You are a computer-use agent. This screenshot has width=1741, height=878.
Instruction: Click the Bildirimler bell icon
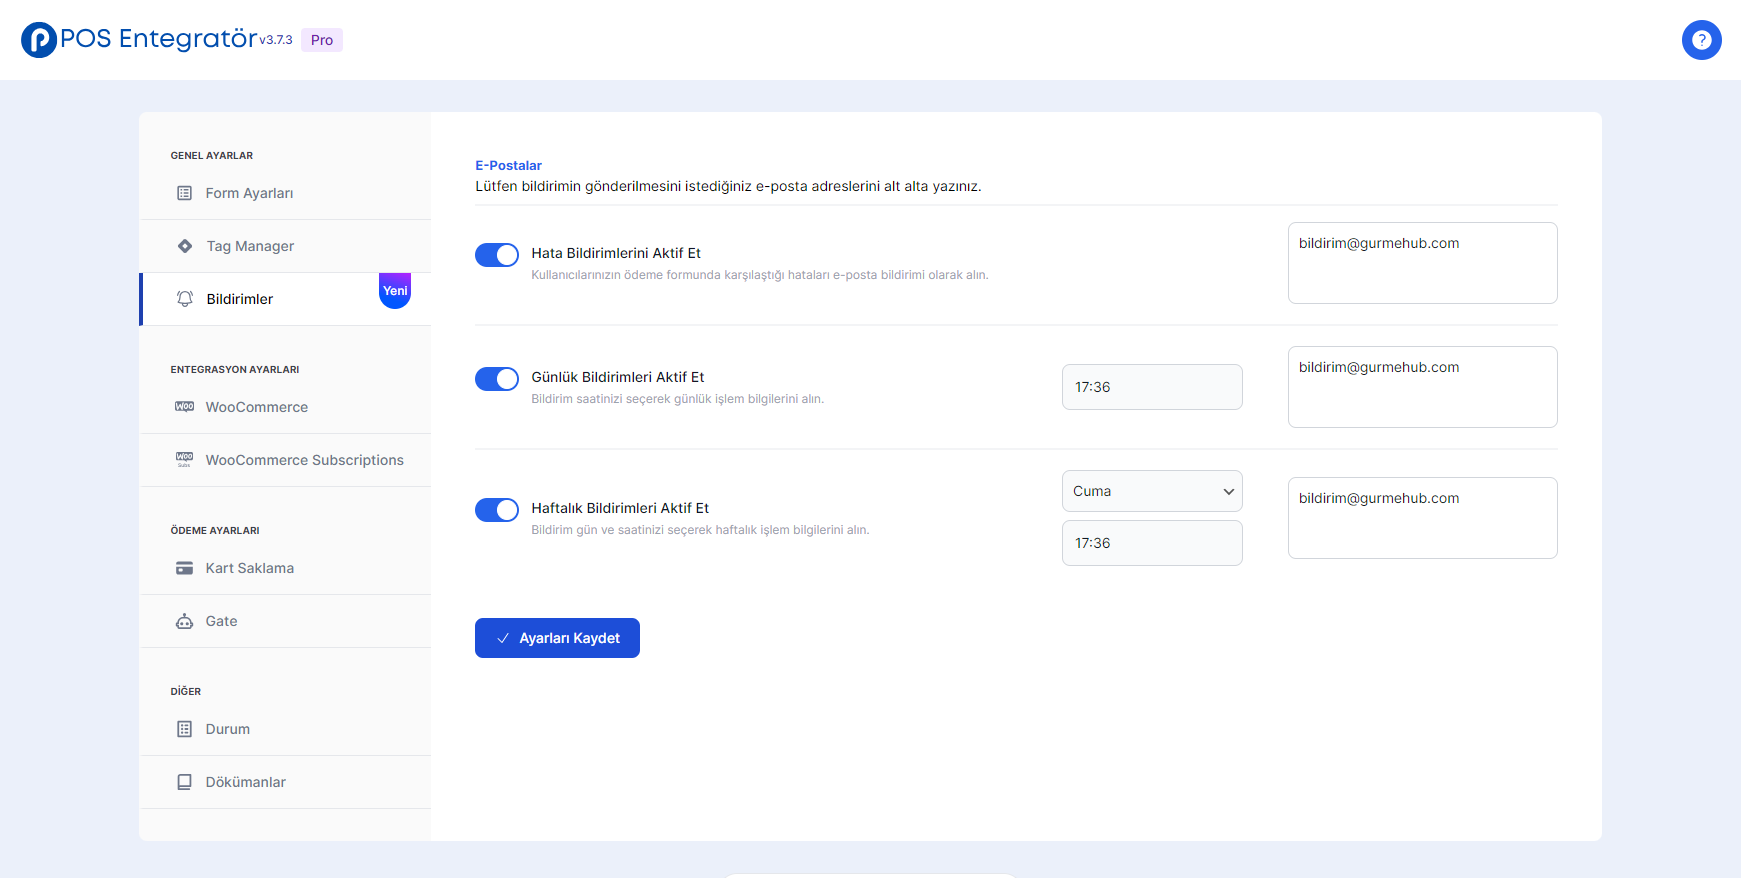pos(185,299)
